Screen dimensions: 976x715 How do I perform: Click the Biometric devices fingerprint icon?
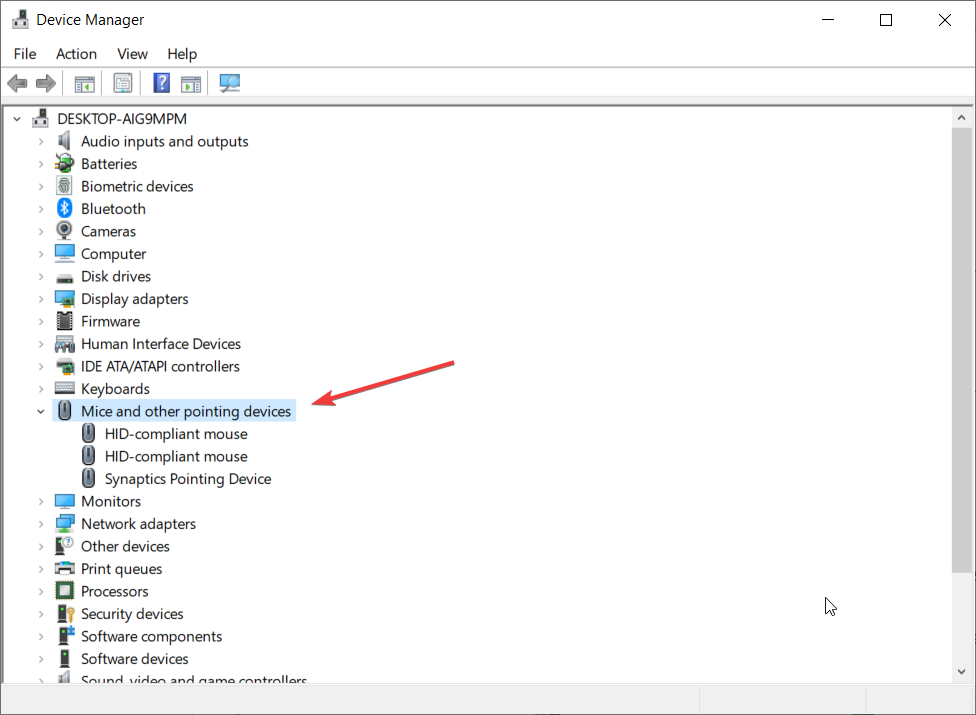tap(64, 186)
